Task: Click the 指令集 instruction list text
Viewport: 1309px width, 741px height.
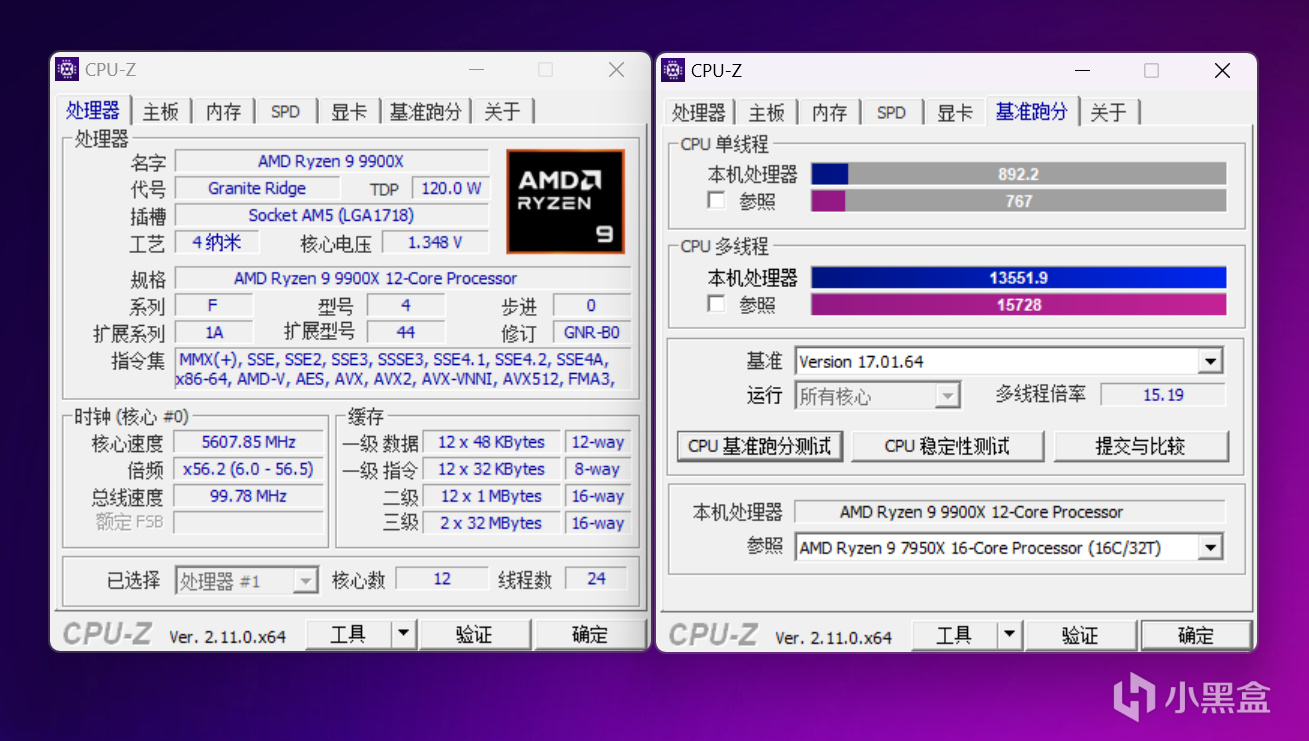Action: [x=403, y=369]
